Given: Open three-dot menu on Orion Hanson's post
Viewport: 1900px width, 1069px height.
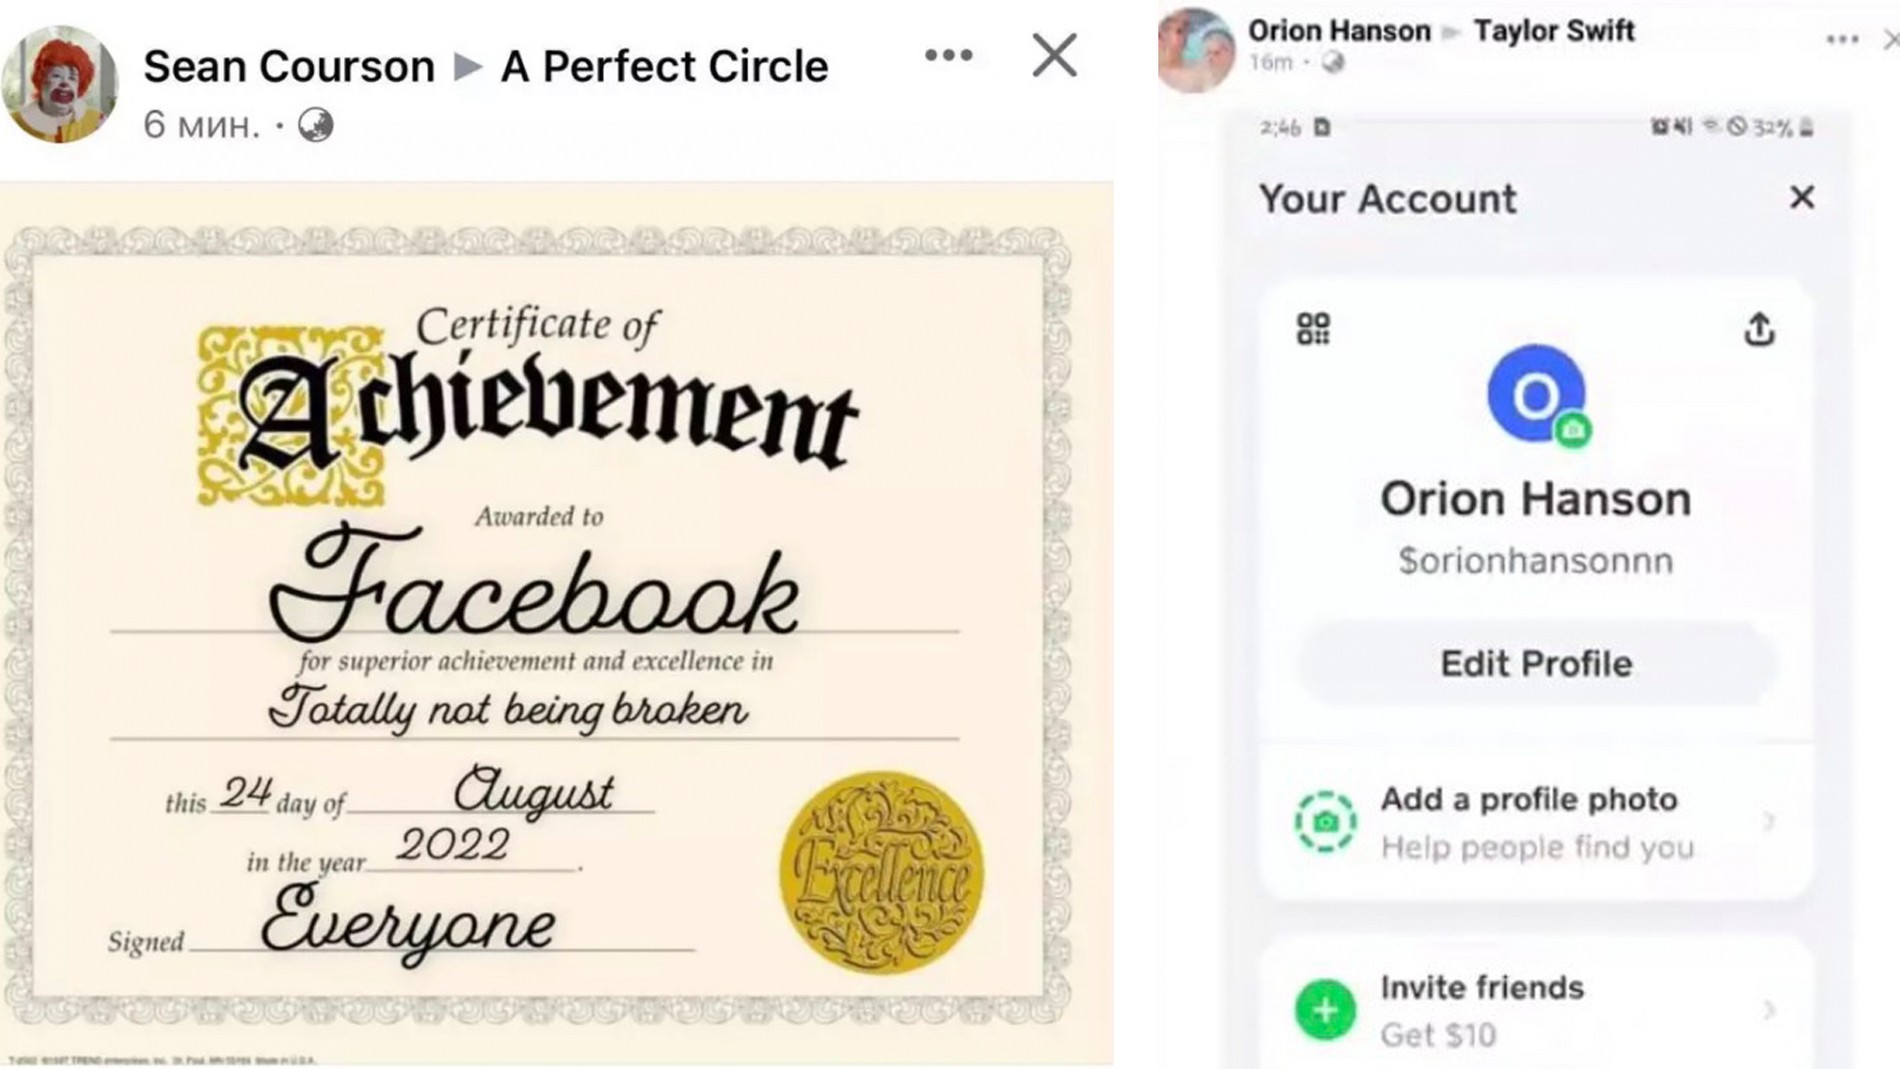Looking at the screenshot, I should pos(1842,40).
